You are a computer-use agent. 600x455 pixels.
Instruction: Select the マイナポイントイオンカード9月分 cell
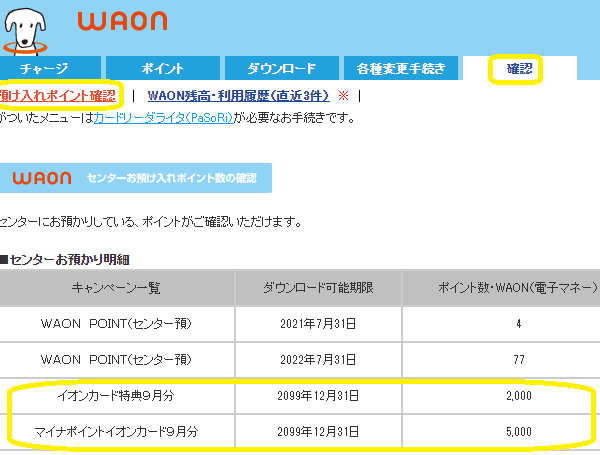point(116,432)
